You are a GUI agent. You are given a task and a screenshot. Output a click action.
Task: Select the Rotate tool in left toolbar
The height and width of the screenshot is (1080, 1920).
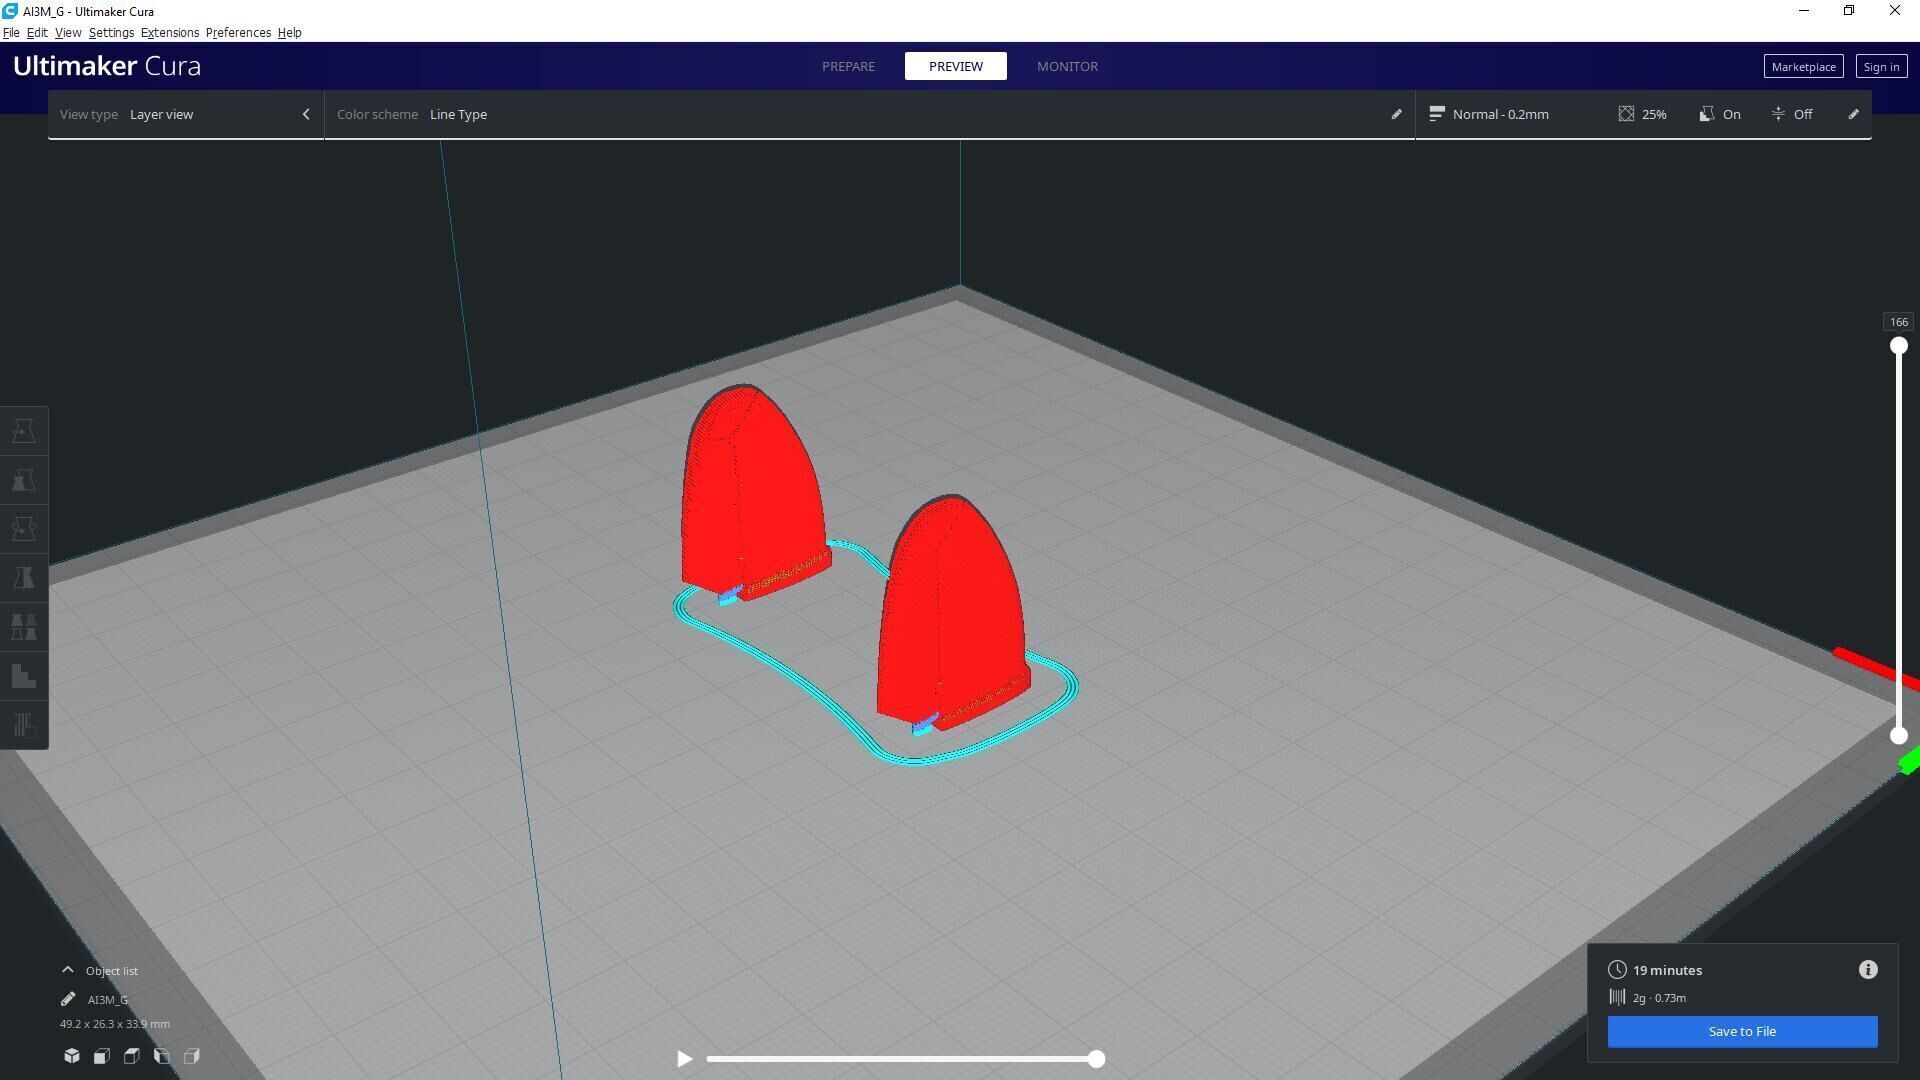pos(24,529)
